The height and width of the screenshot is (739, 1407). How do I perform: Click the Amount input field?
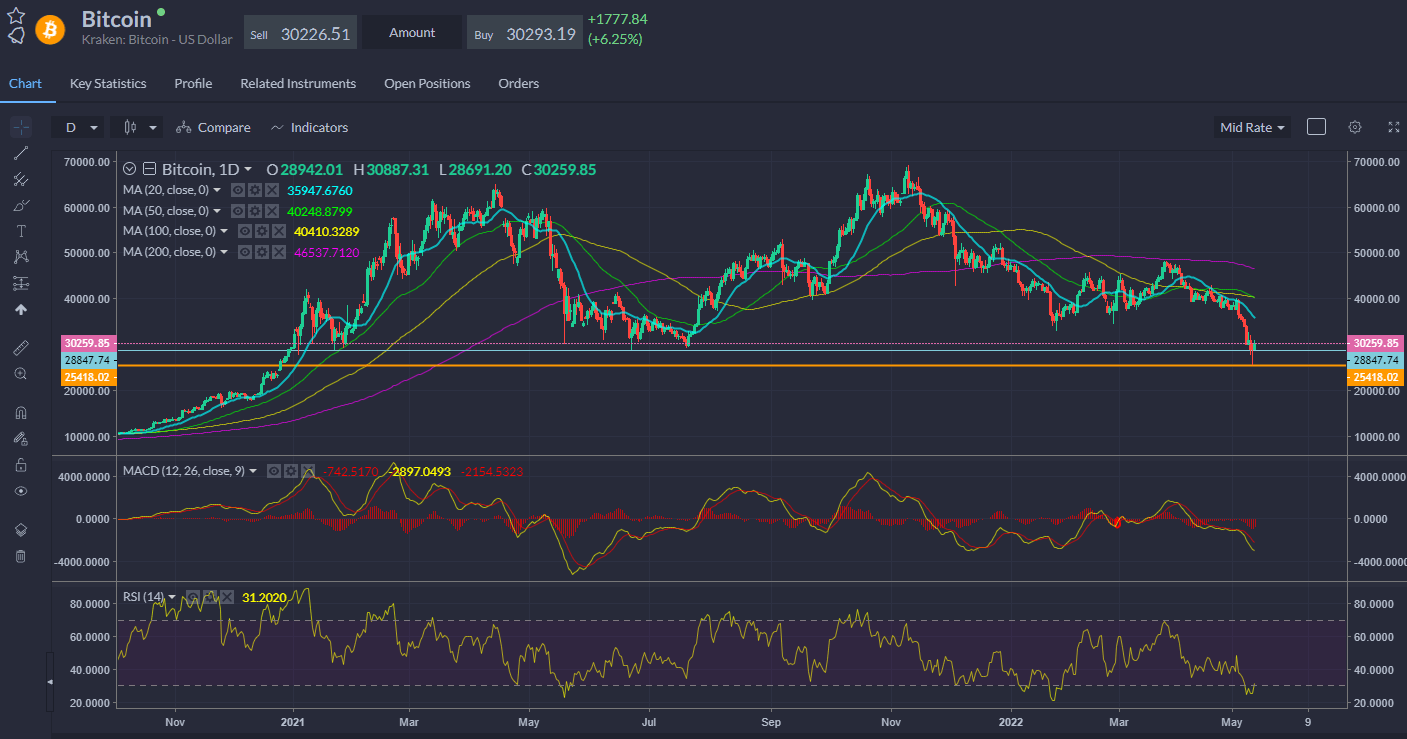coord(412,33)
